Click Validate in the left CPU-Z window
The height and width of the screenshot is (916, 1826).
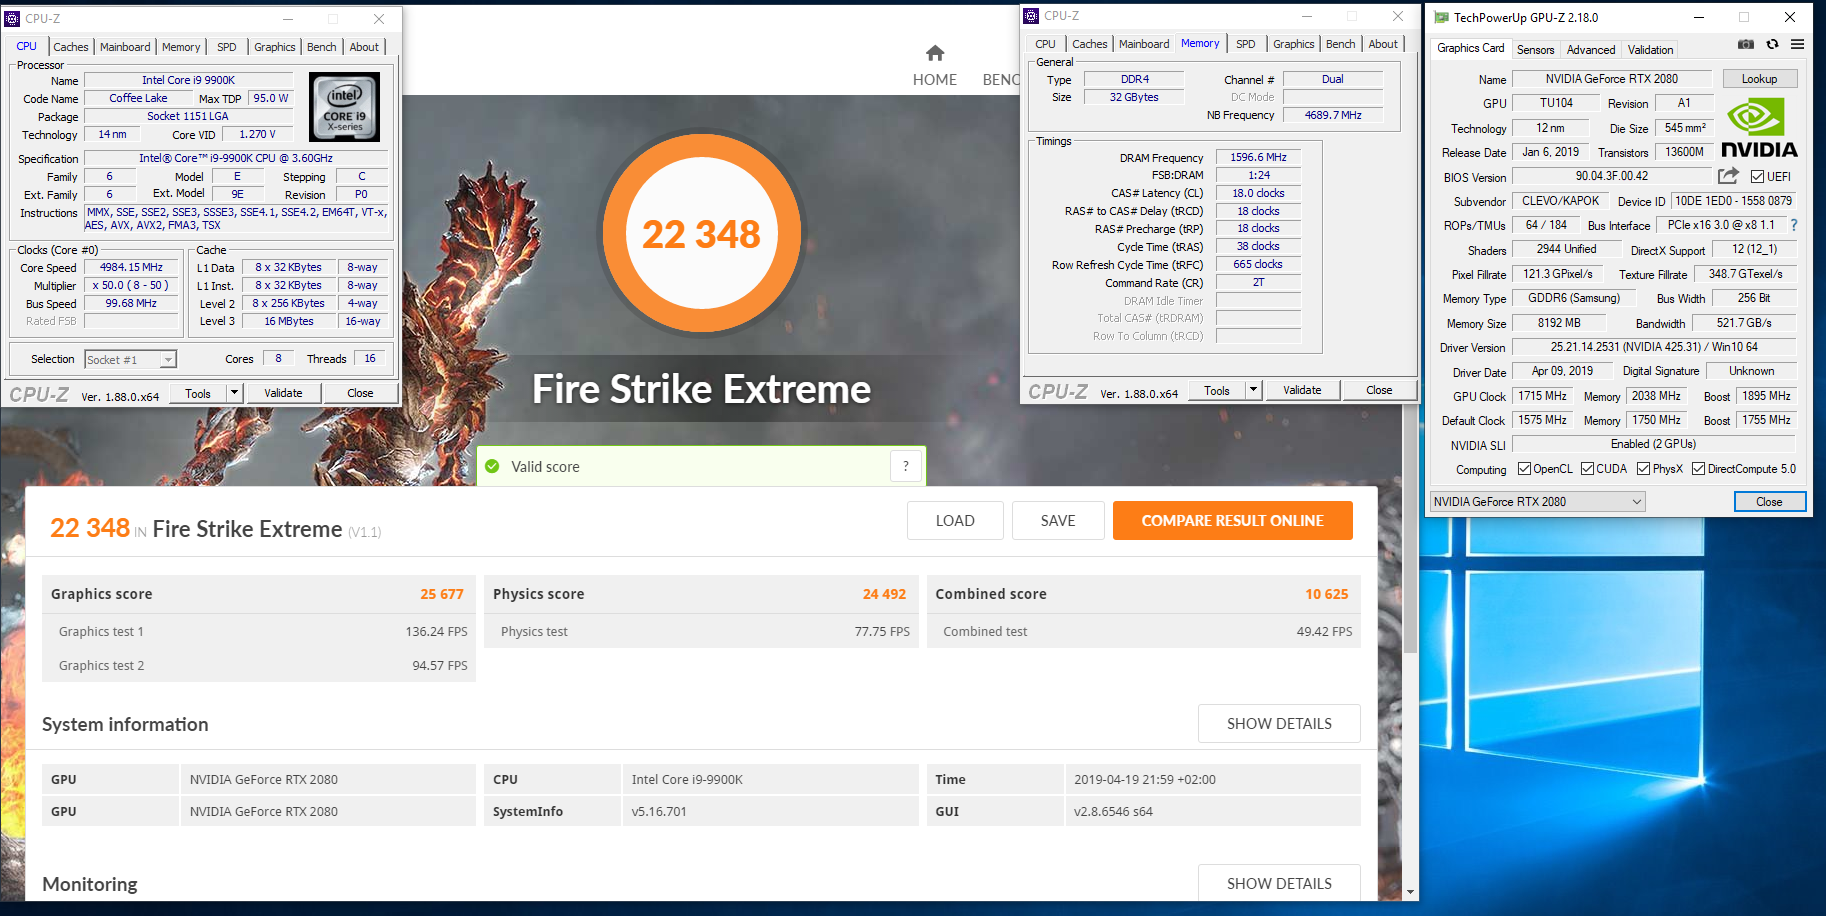point(283,393)
